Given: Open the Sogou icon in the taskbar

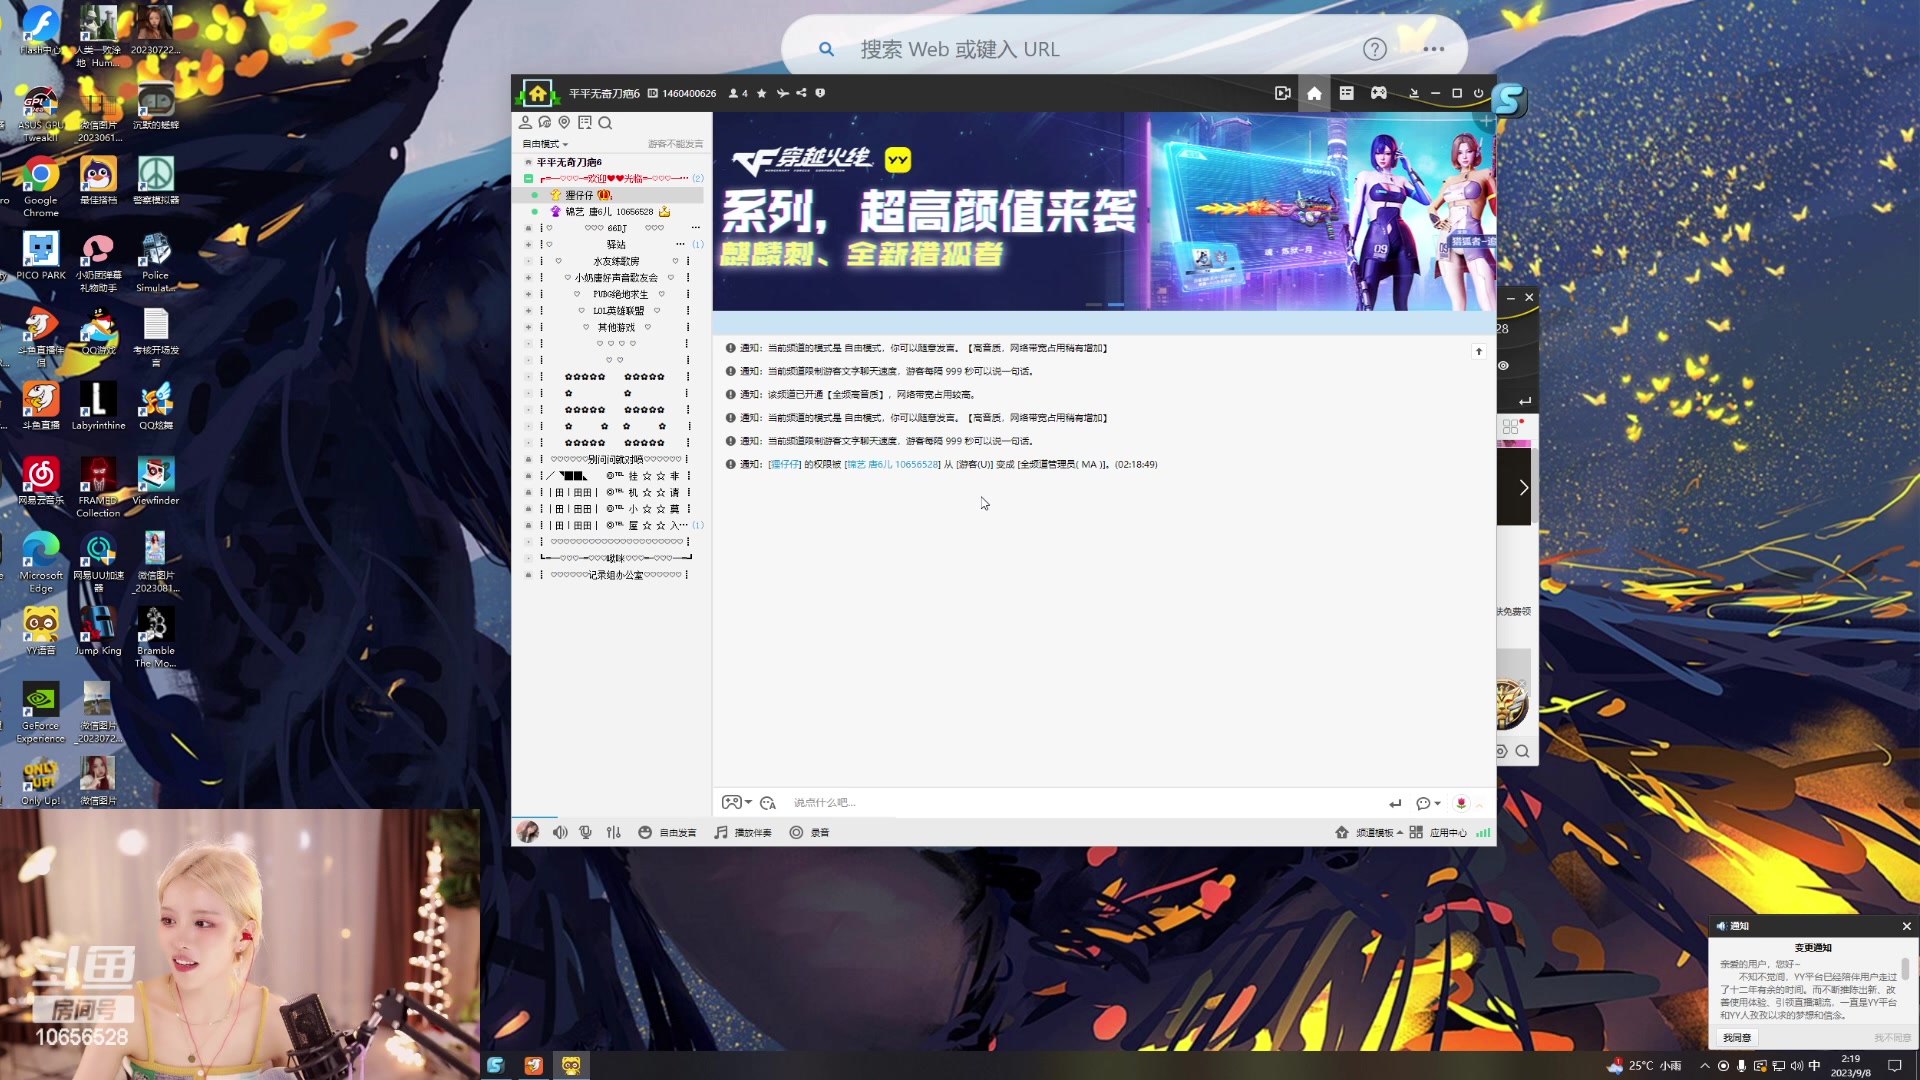Looking at the screenshot, I should [x=496, y=1066].
